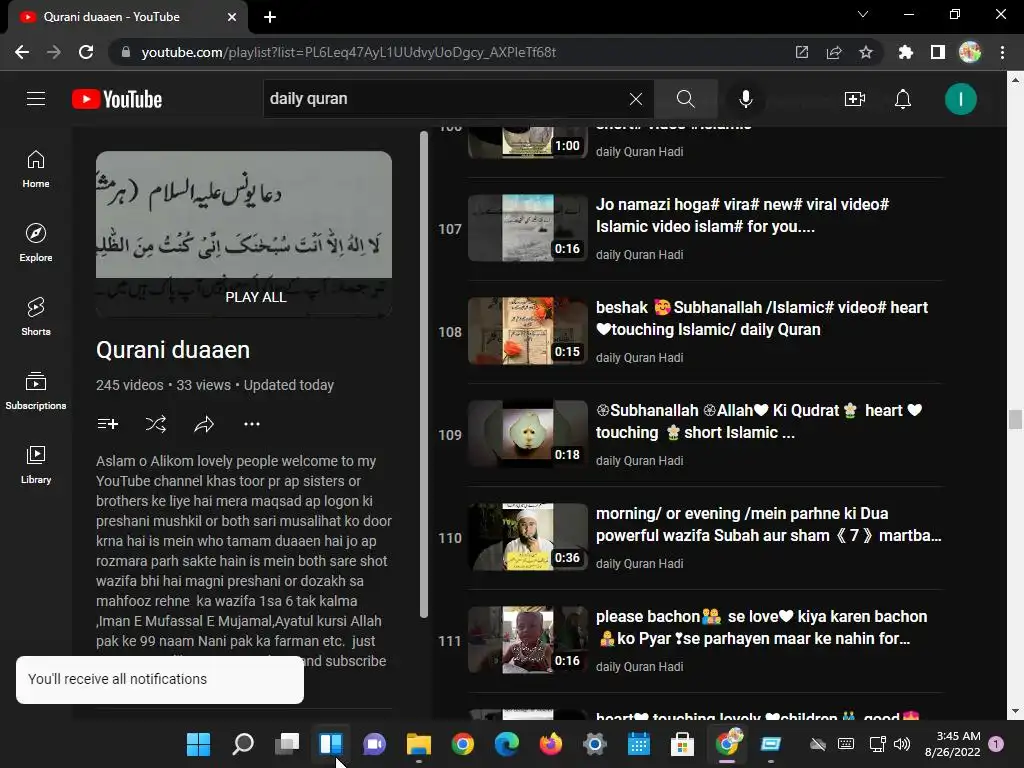Click the address bar URL
This screenshot has height=768, width=1024.
(349, 52)
